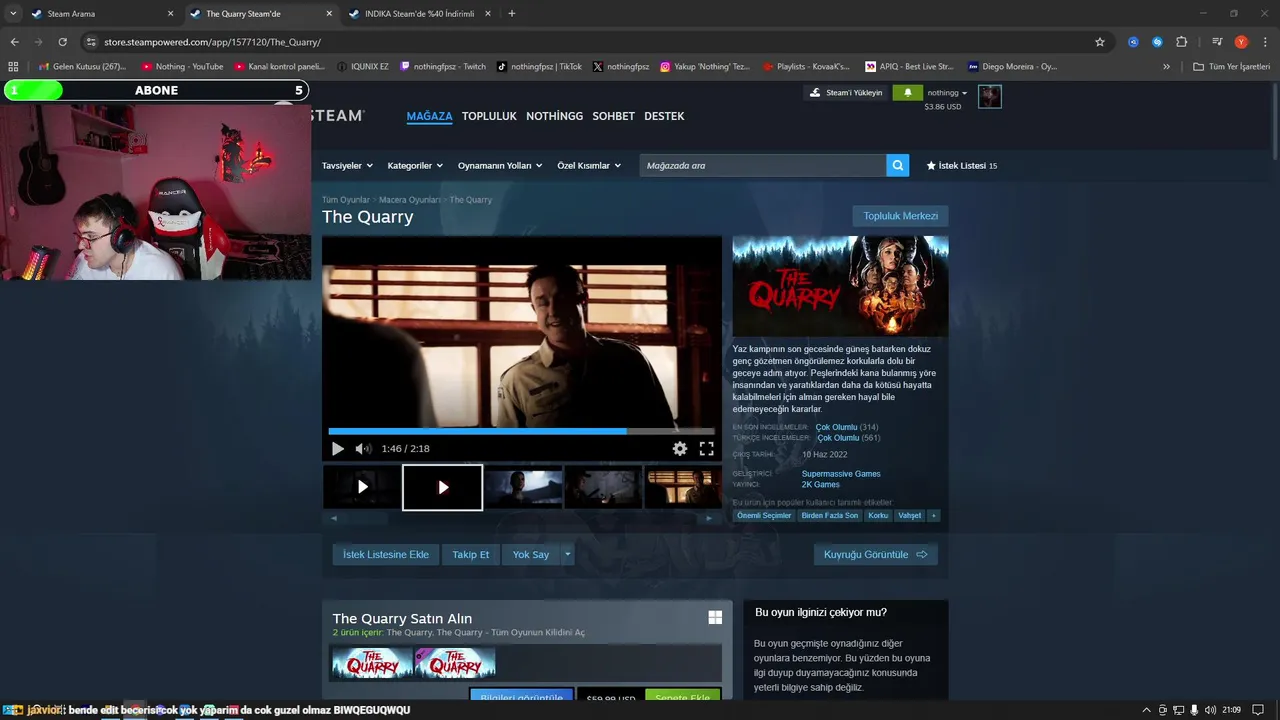The height and width of the screenshot is (720, 1280).
Task: Show more bookmarks overflow chevron
Action: point(1166,67)
